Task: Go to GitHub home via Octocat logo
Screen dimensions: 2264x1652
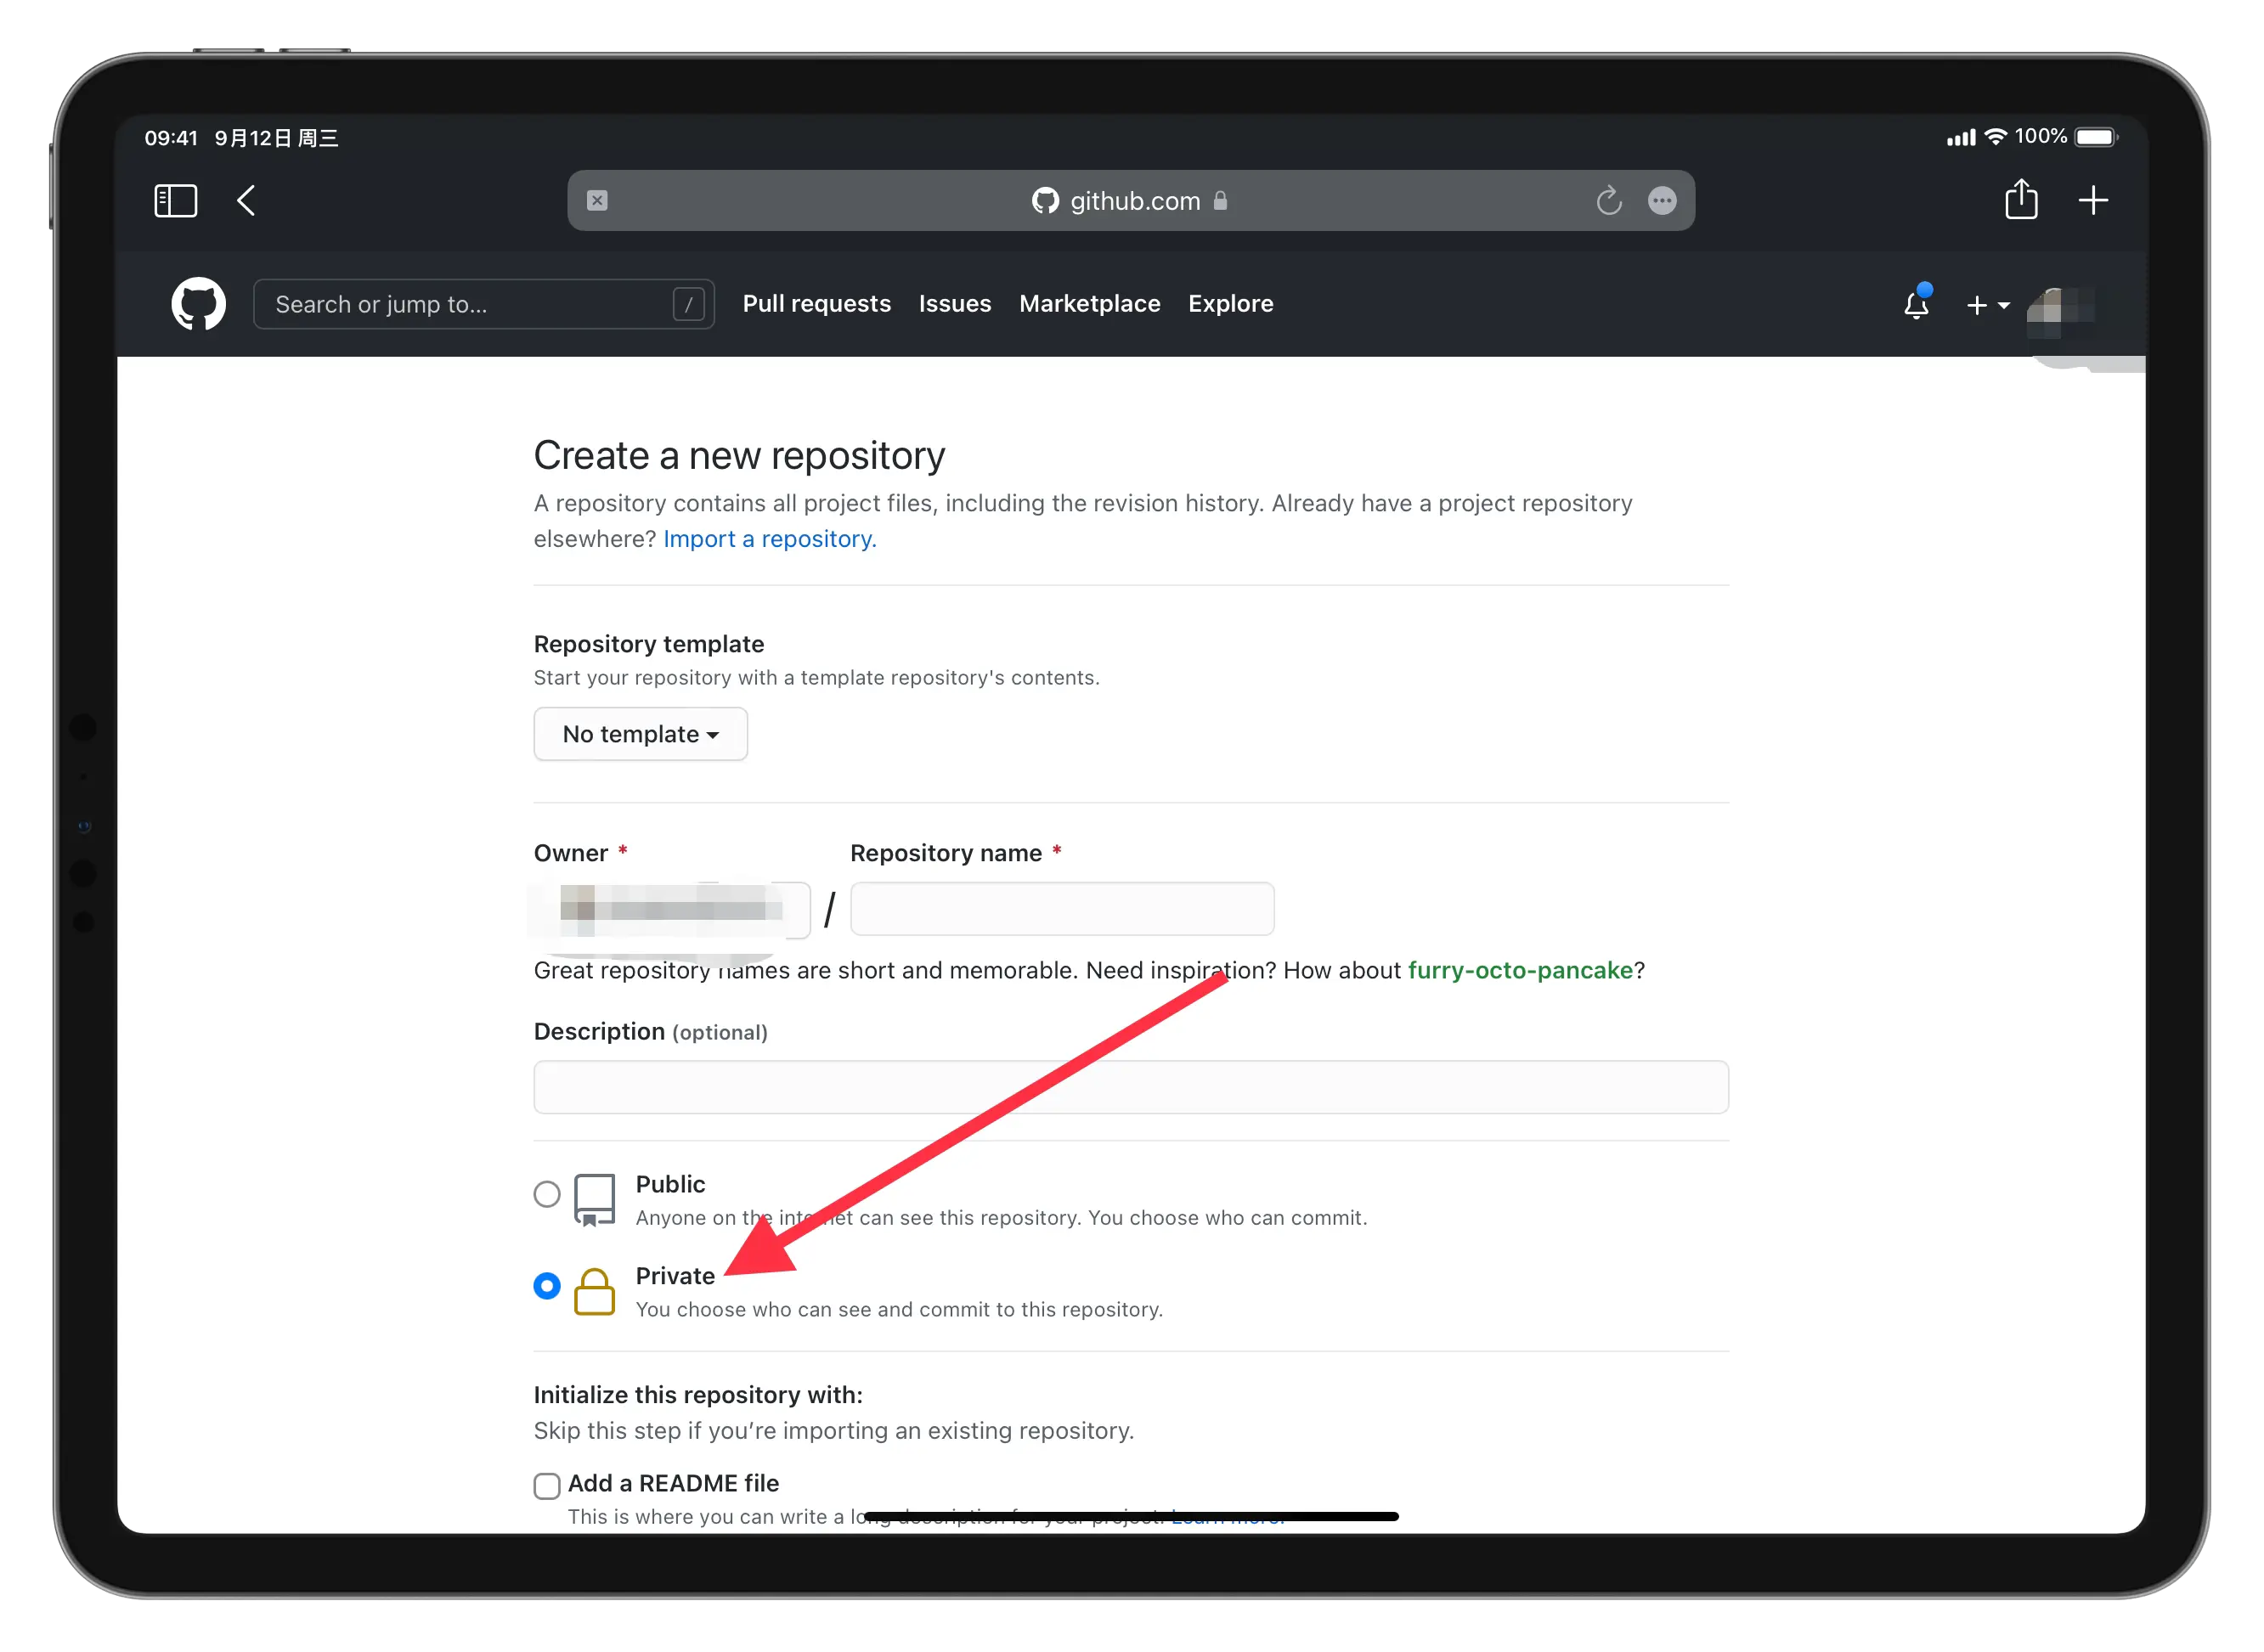Action: pos(199,304)
